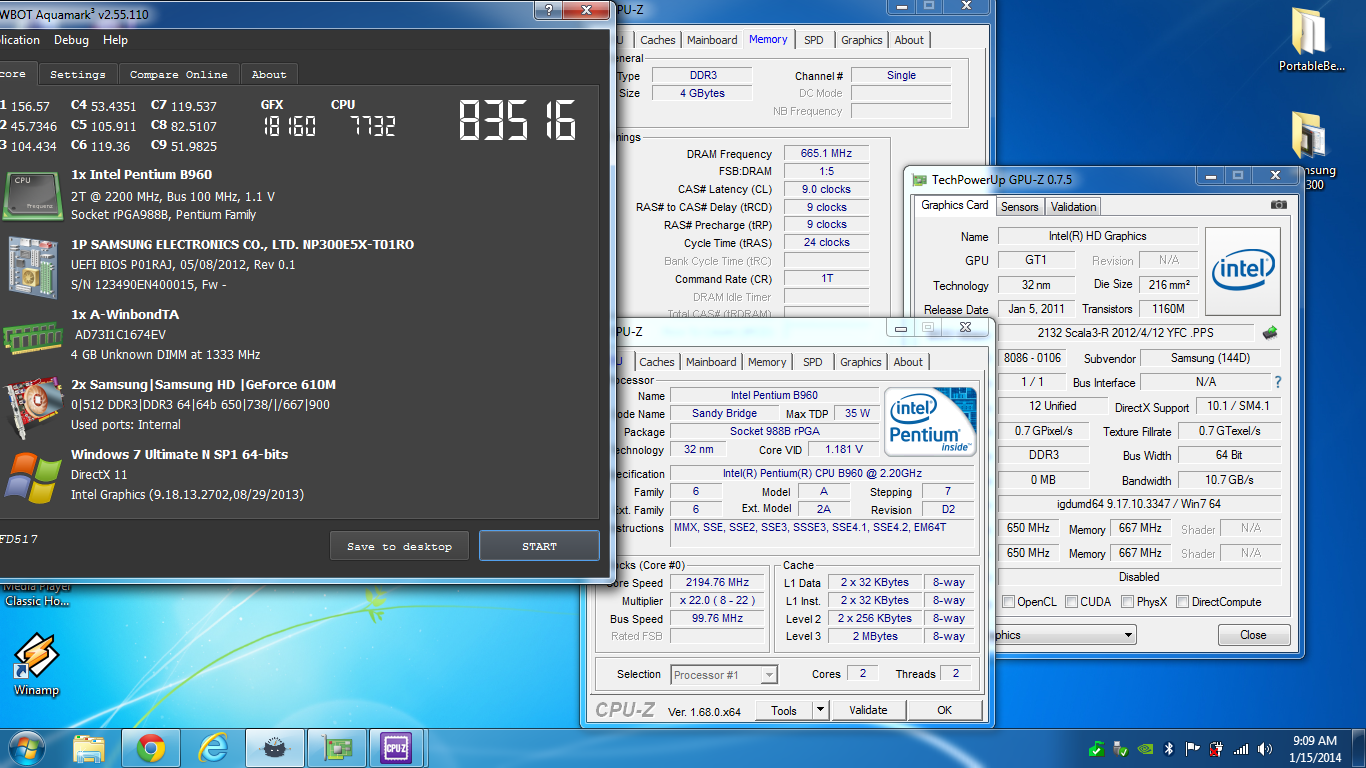Screen dimensions: 1366x768
Task: Open the About tab in Aquamark
Action: [x=268, y=74]
